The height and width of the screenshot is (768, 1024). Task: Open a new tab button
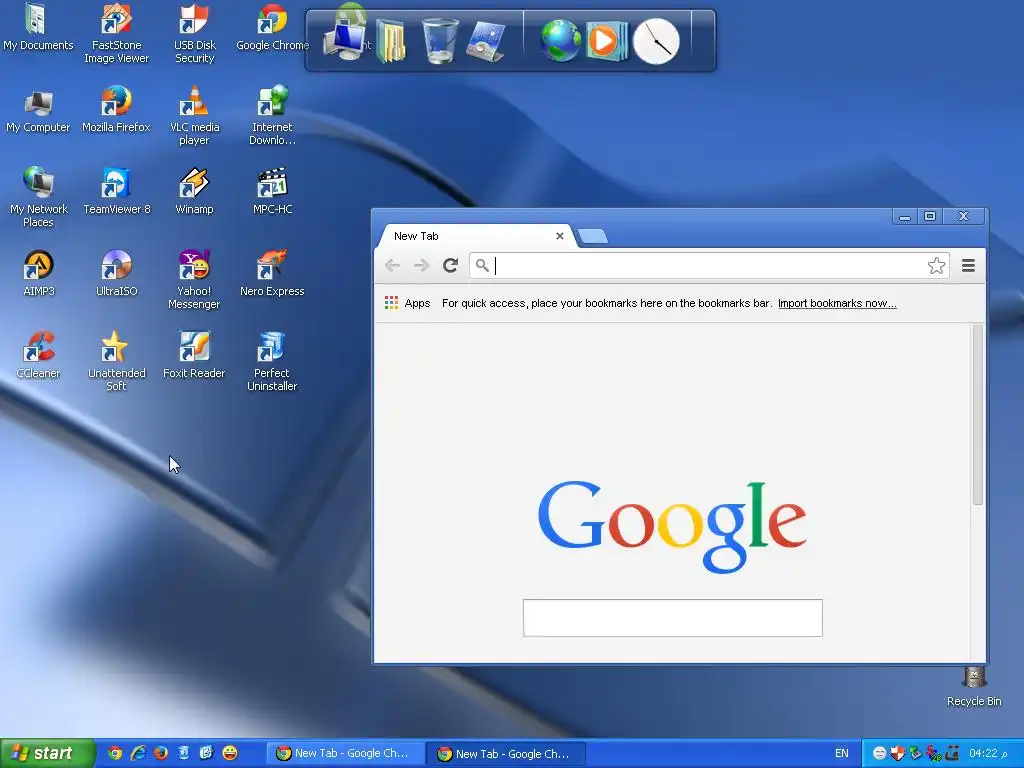(593, 236)
